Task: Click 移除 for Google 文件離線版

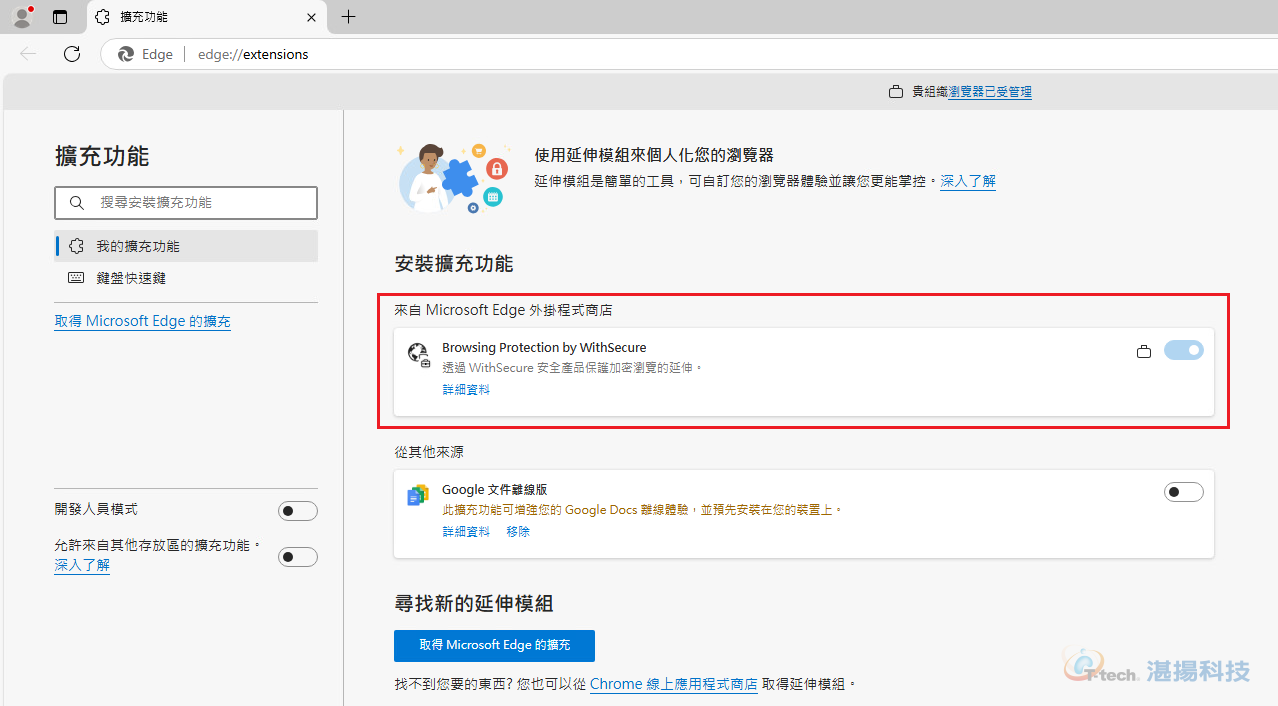Action: (518, 532)
